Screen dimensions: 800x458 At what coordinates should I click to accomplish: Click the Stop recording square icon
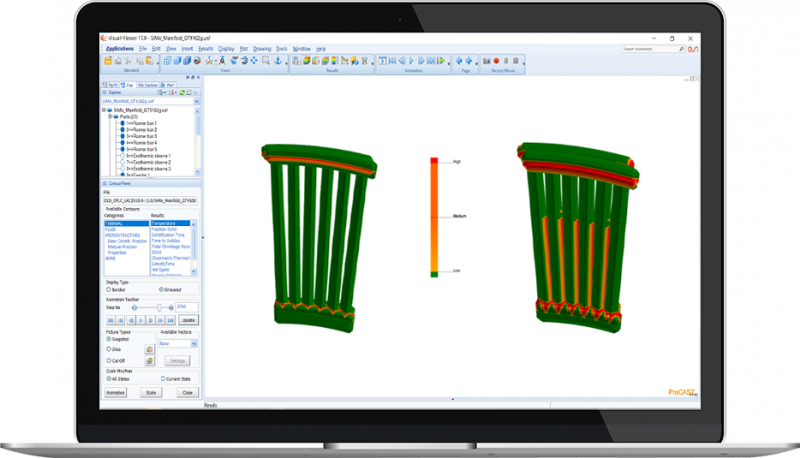coord(504,61)
